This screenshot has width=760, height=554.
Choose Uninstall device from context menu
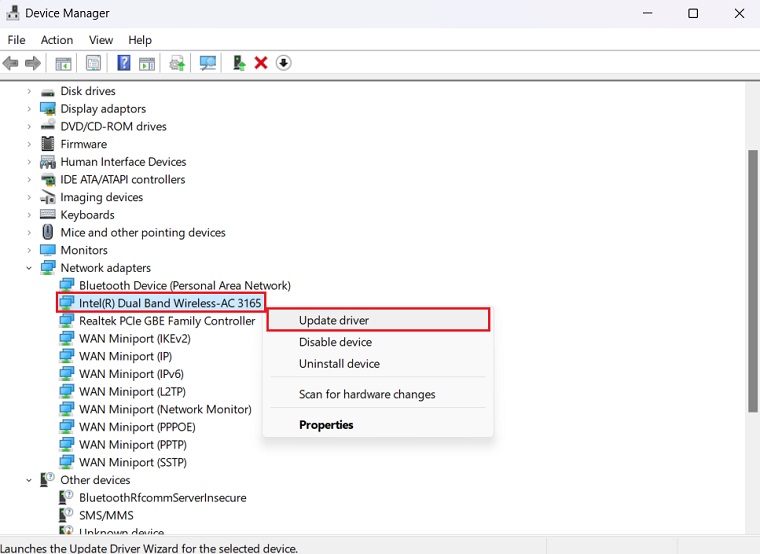[x=339, y=364]
